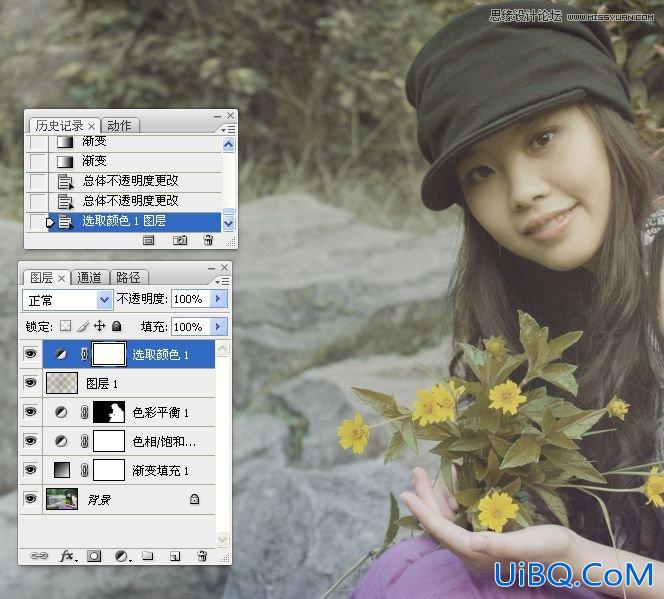Open fill slider arrow
Image resolution: width=664 pixels, height=599 pixels.
click(219, 326)
